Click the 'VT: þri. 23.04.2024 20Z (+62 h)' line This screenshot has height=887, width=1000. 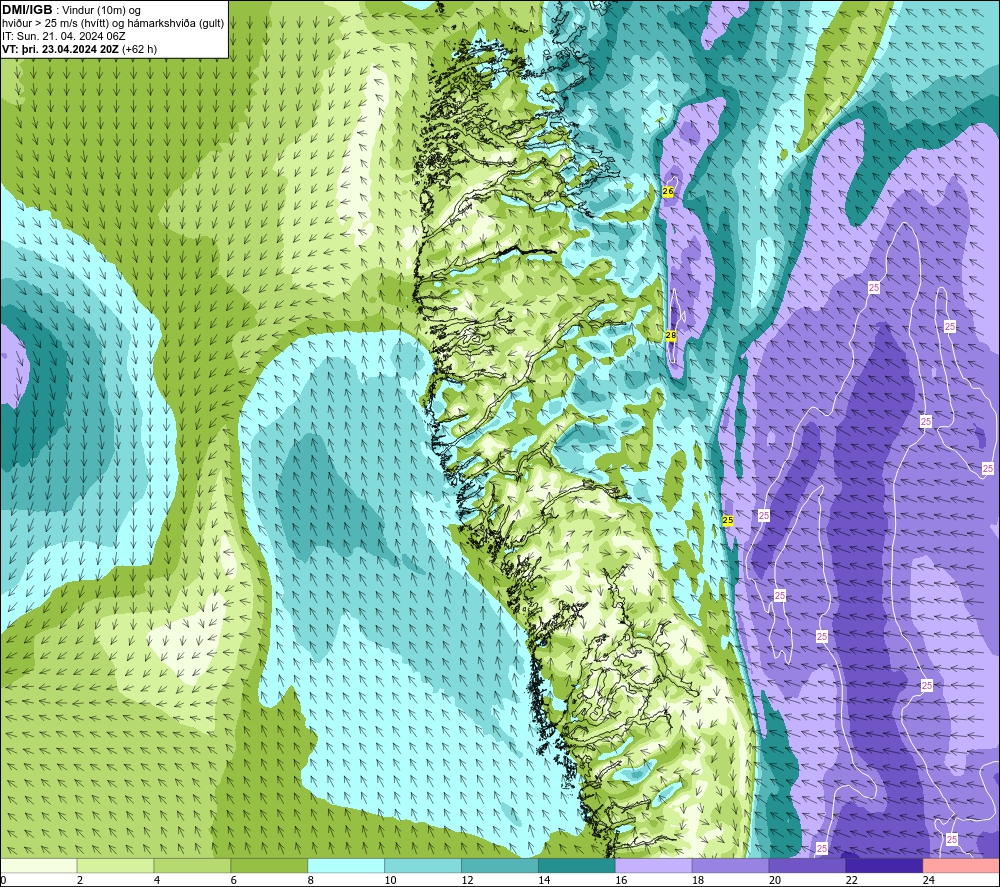(80, 49)
